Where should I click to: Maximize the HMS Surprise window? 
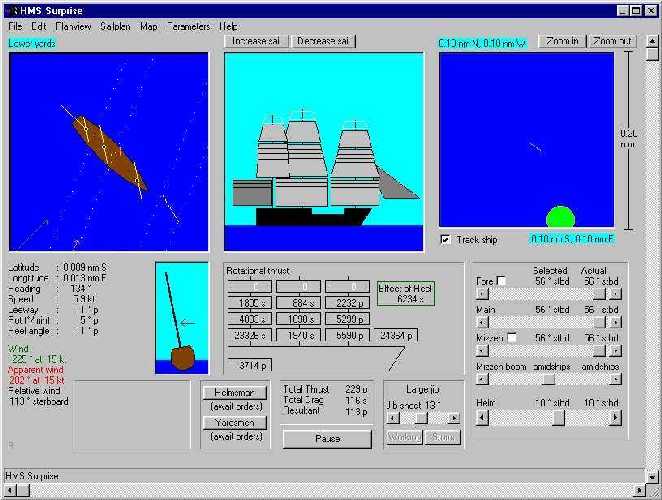click(x=636, y=11)
